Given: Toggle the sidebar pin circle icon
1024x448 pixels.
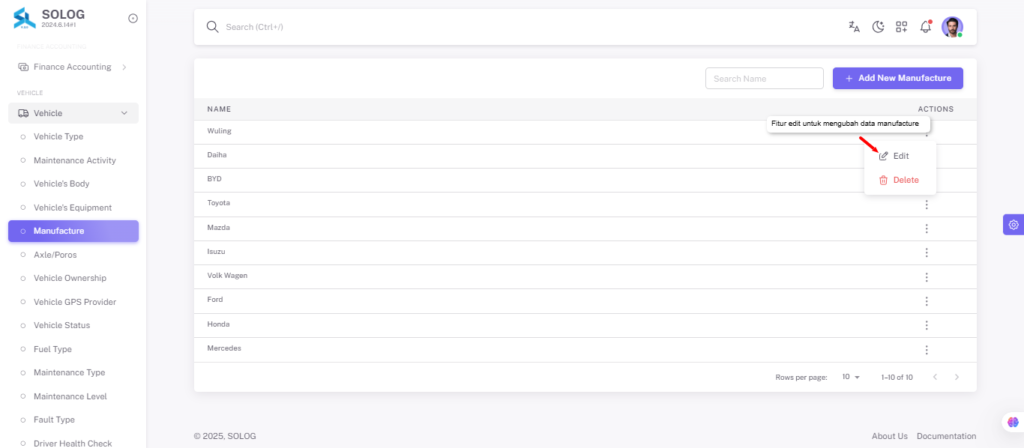Looking at the screenshot, I should click(133, 18).
